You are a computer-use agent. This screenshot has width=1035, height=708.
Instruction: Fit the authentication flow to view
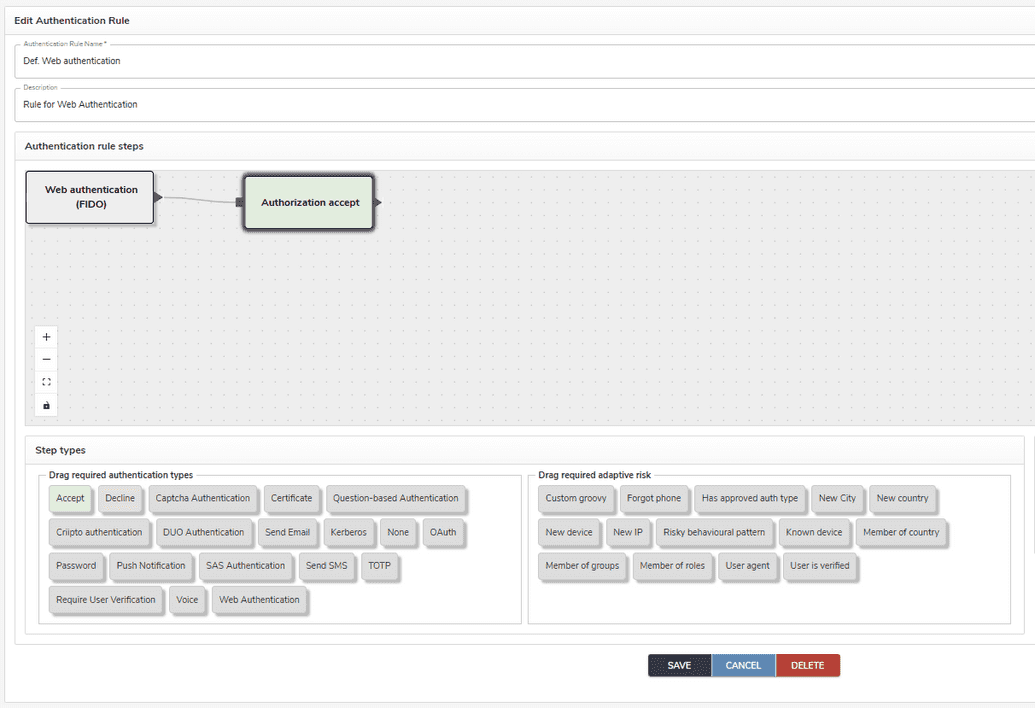point(46,381)
